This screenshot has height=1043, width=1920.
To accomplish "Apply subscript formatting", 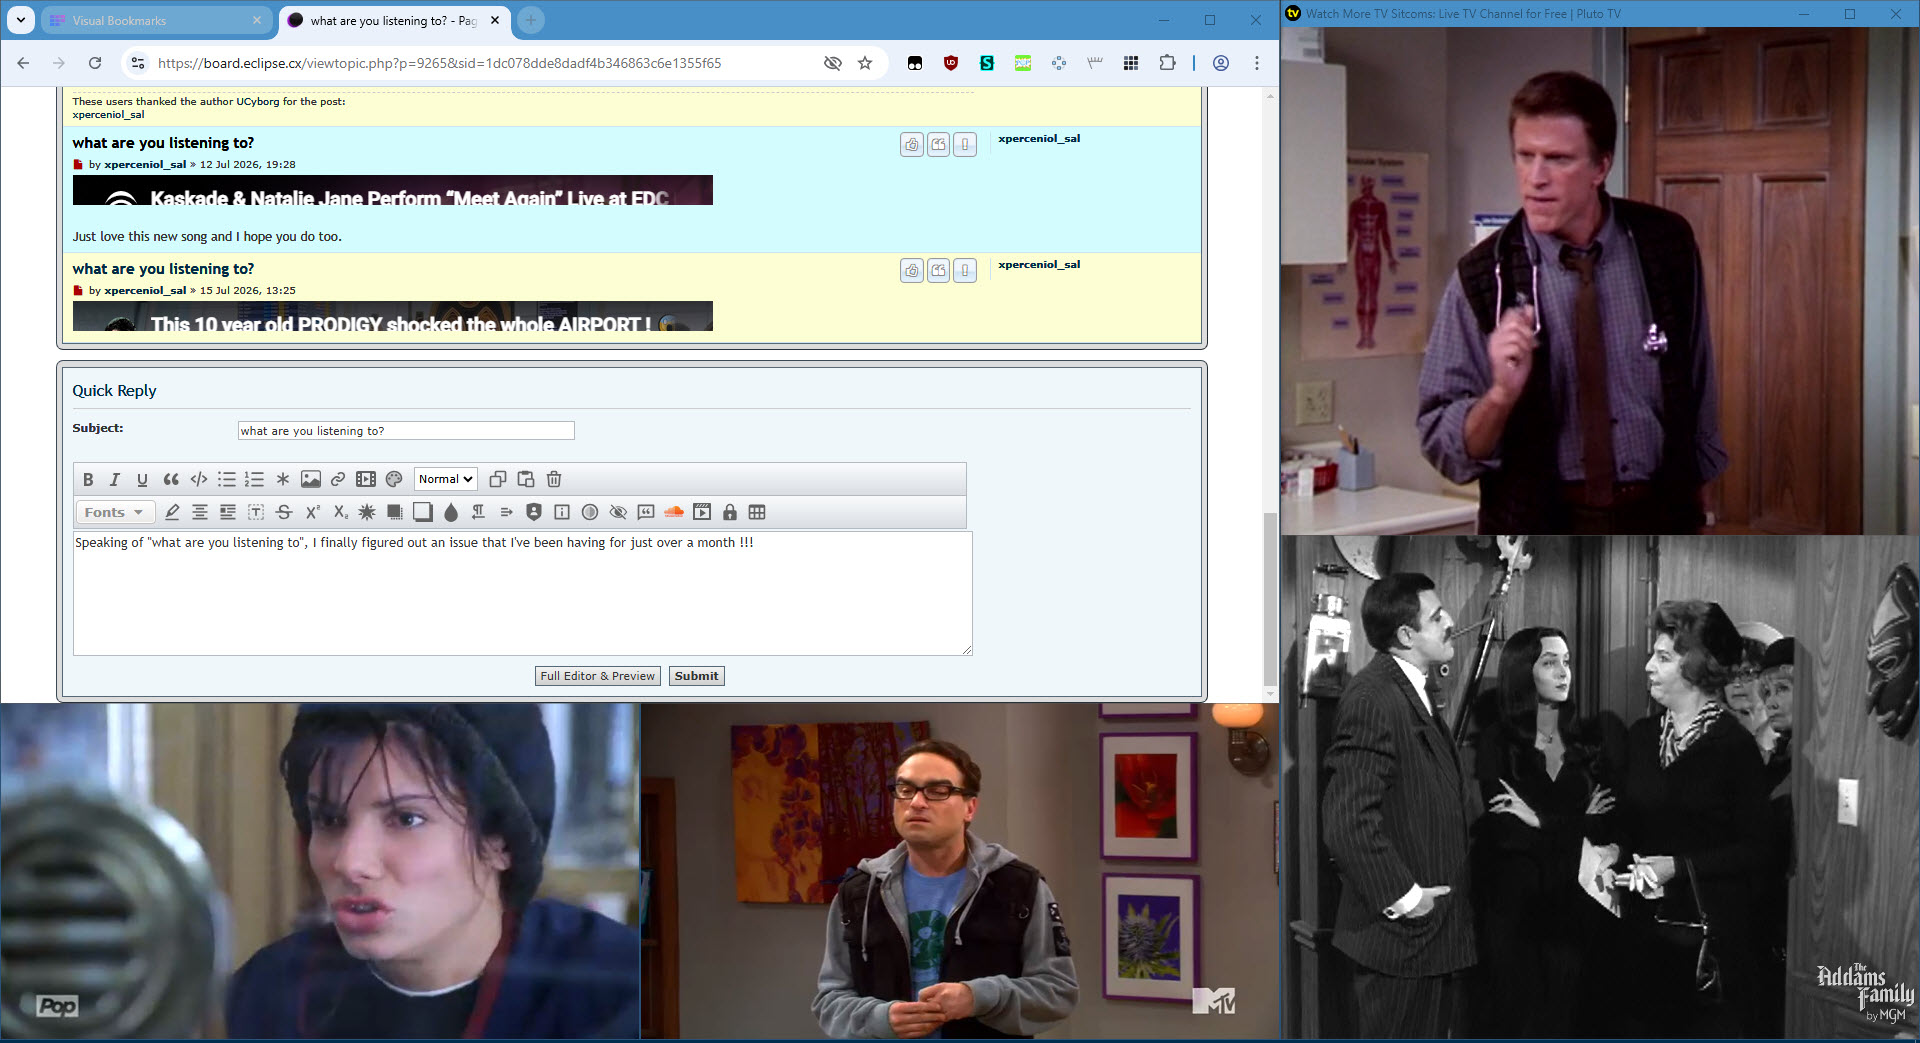I will pos(340,512).
